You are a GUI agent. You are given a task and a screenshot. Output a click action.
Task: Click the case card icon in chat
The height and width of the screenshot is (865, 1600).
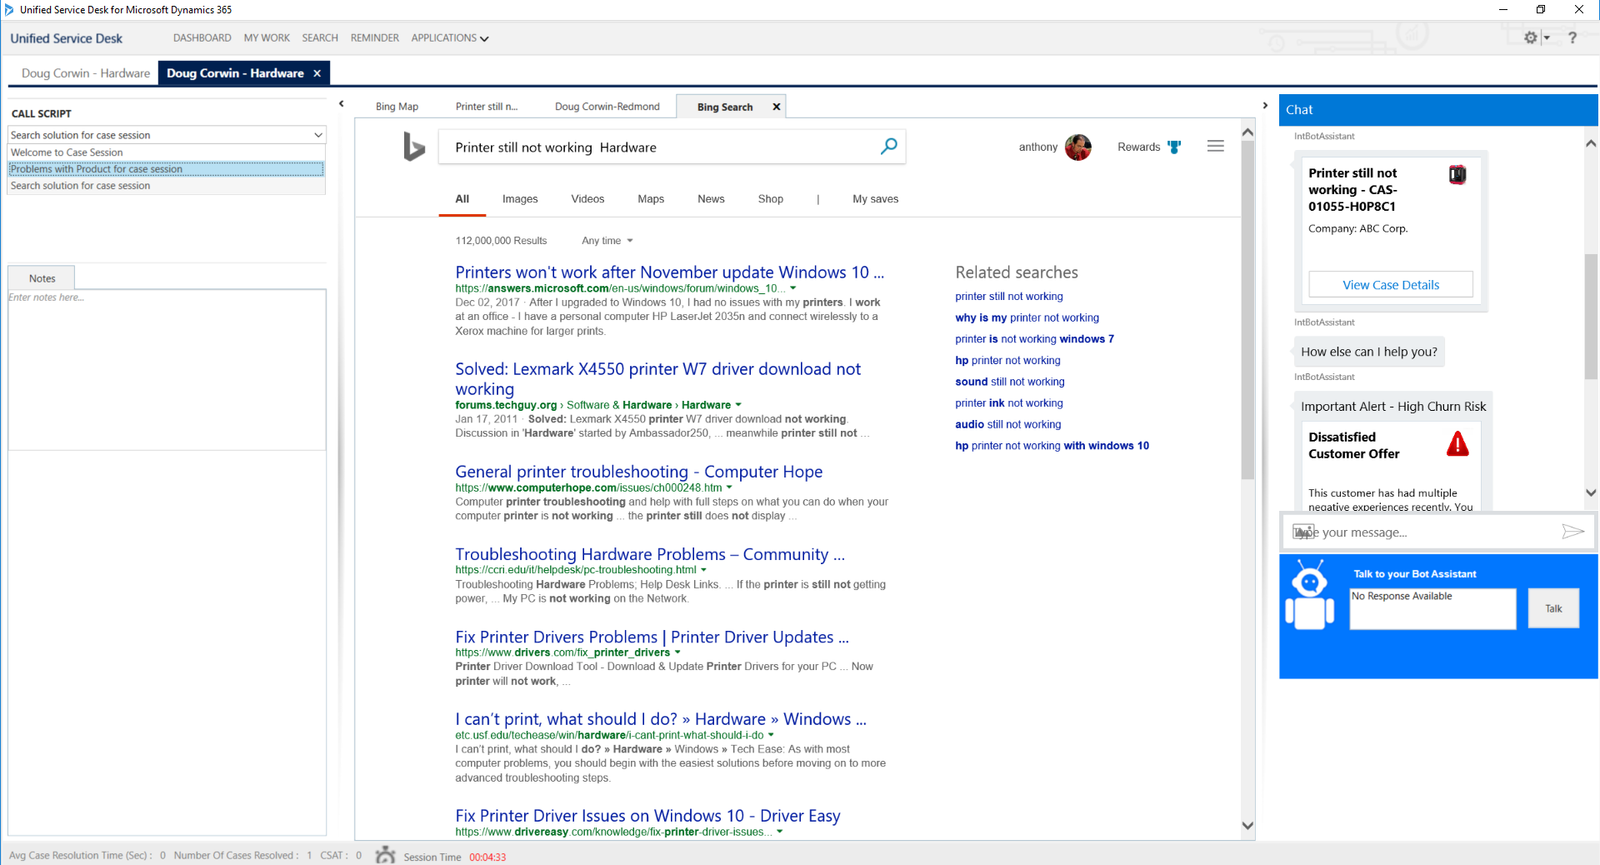[1458, 175]
